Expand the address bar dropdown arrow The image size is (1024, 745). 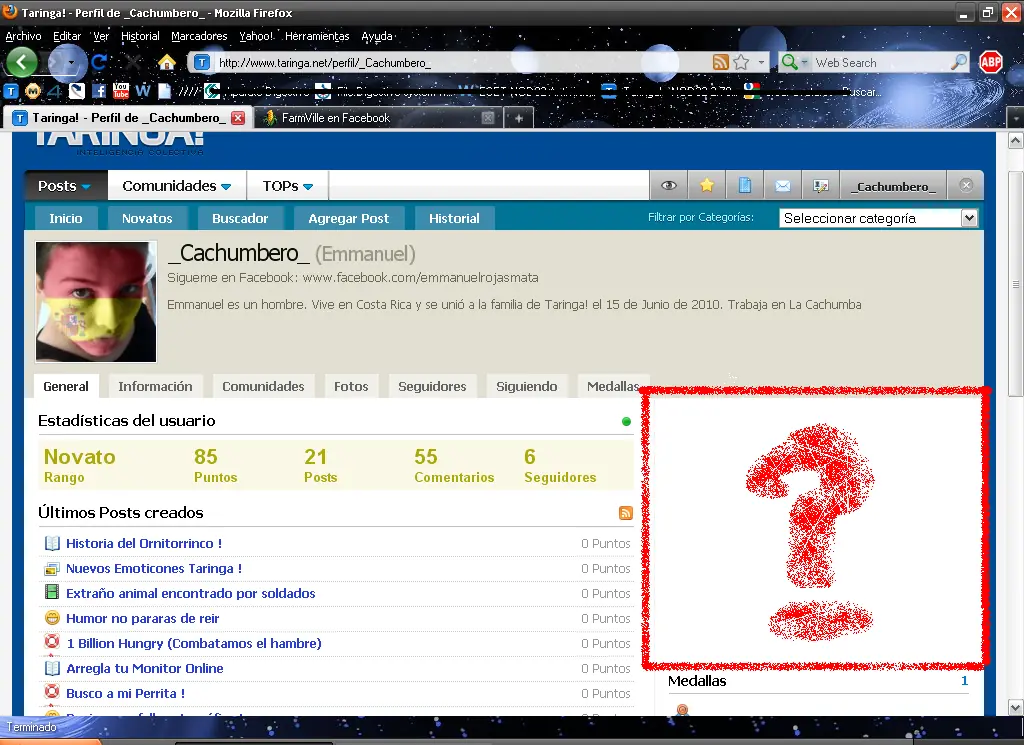[761, 63]
